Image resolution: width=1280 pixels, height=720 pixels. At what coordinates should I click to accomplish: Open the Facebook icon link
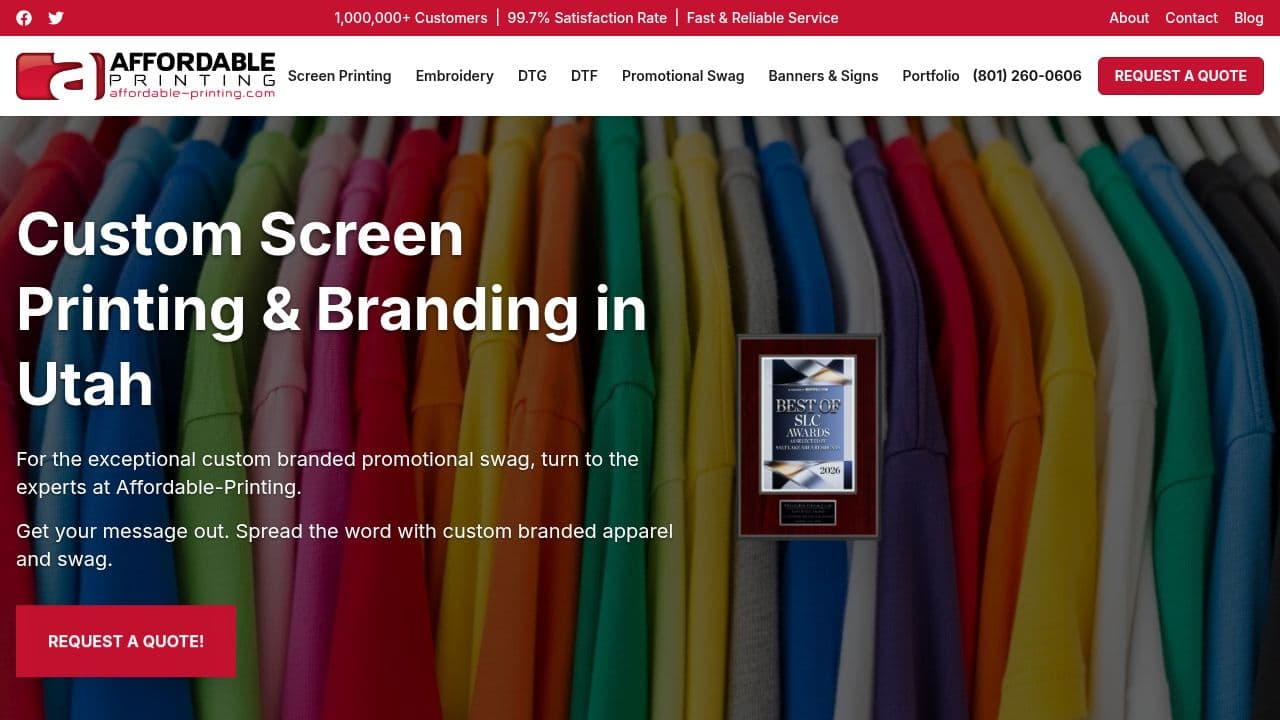pyautogui.click(x=24, y=18)
